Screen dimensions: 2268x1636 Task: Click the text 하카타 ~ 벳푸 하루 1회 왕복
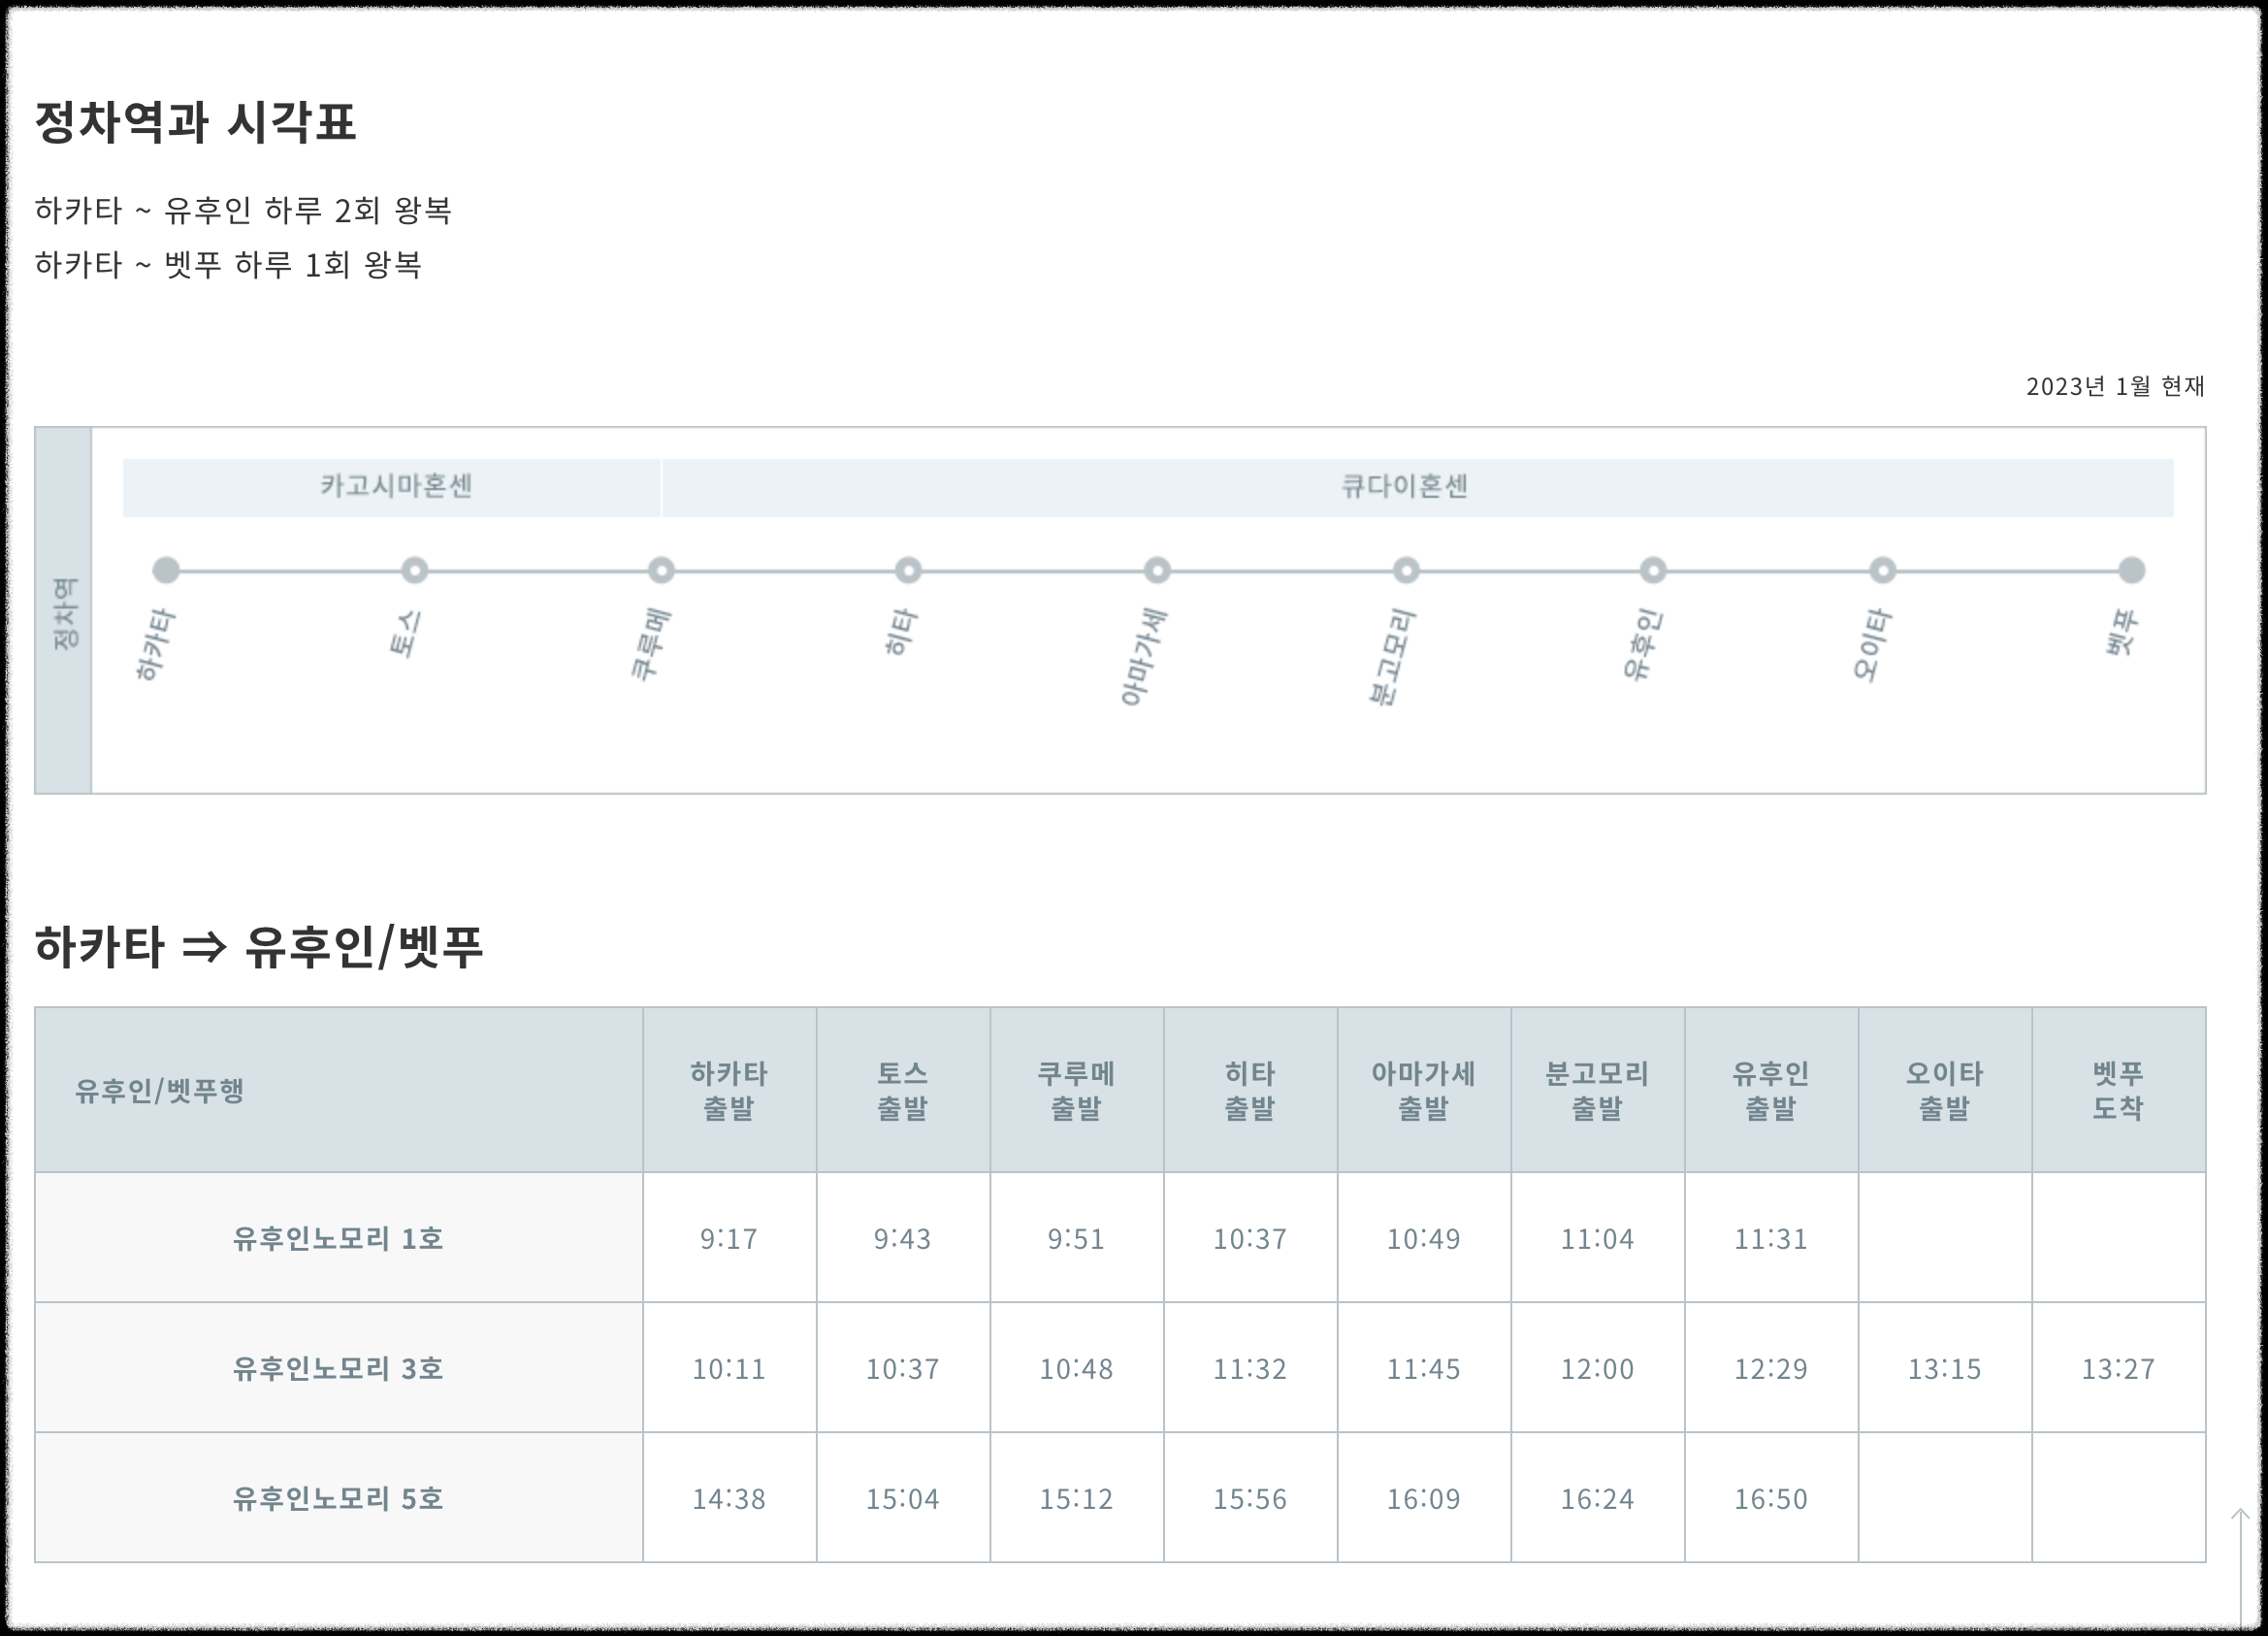(228, 265)
